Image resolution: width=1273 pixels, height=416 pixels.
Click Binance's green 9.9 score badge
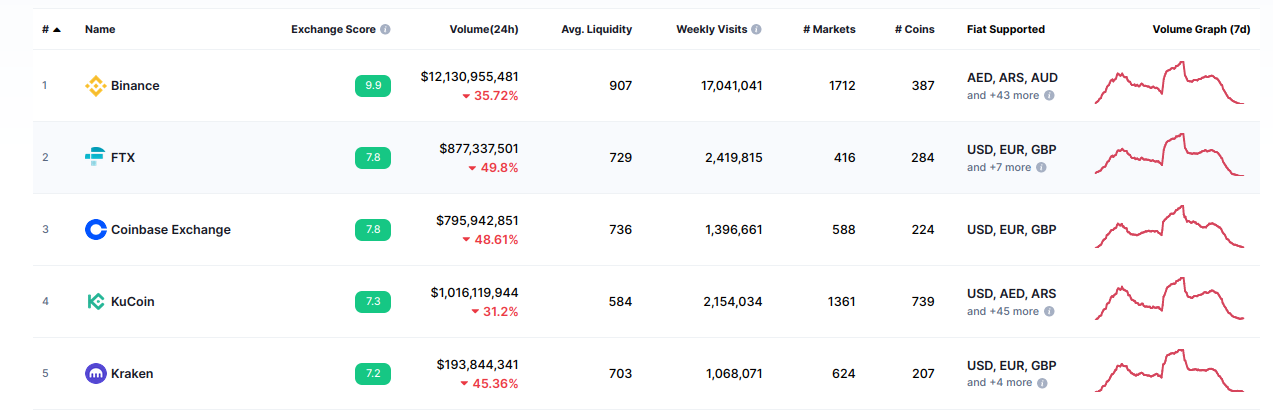click(373, 86)
